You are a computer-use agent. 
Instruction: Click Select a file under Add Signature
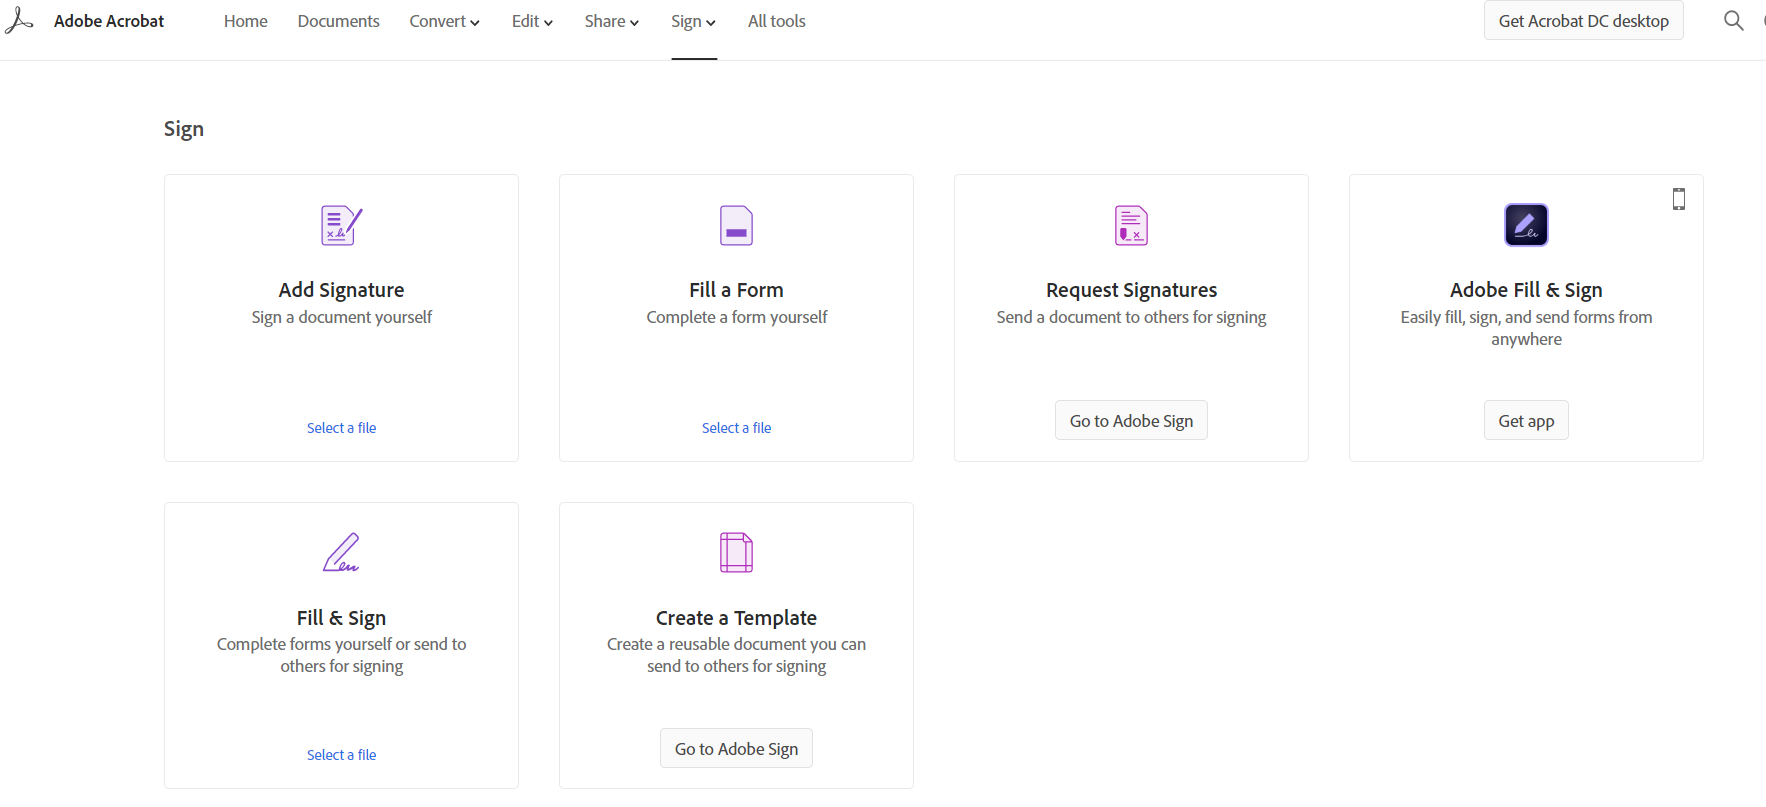(341, 428)
